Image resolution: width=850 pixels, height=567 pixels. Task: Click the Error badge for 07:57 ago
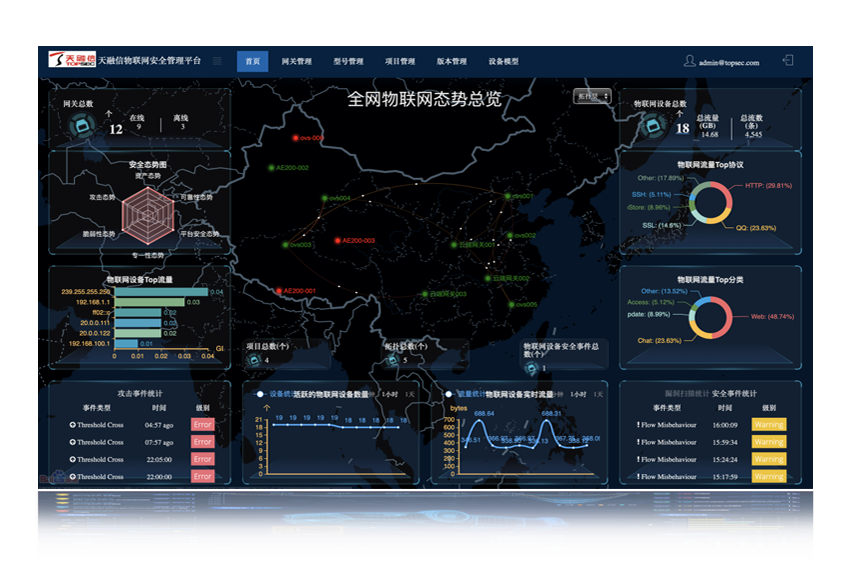203,442
